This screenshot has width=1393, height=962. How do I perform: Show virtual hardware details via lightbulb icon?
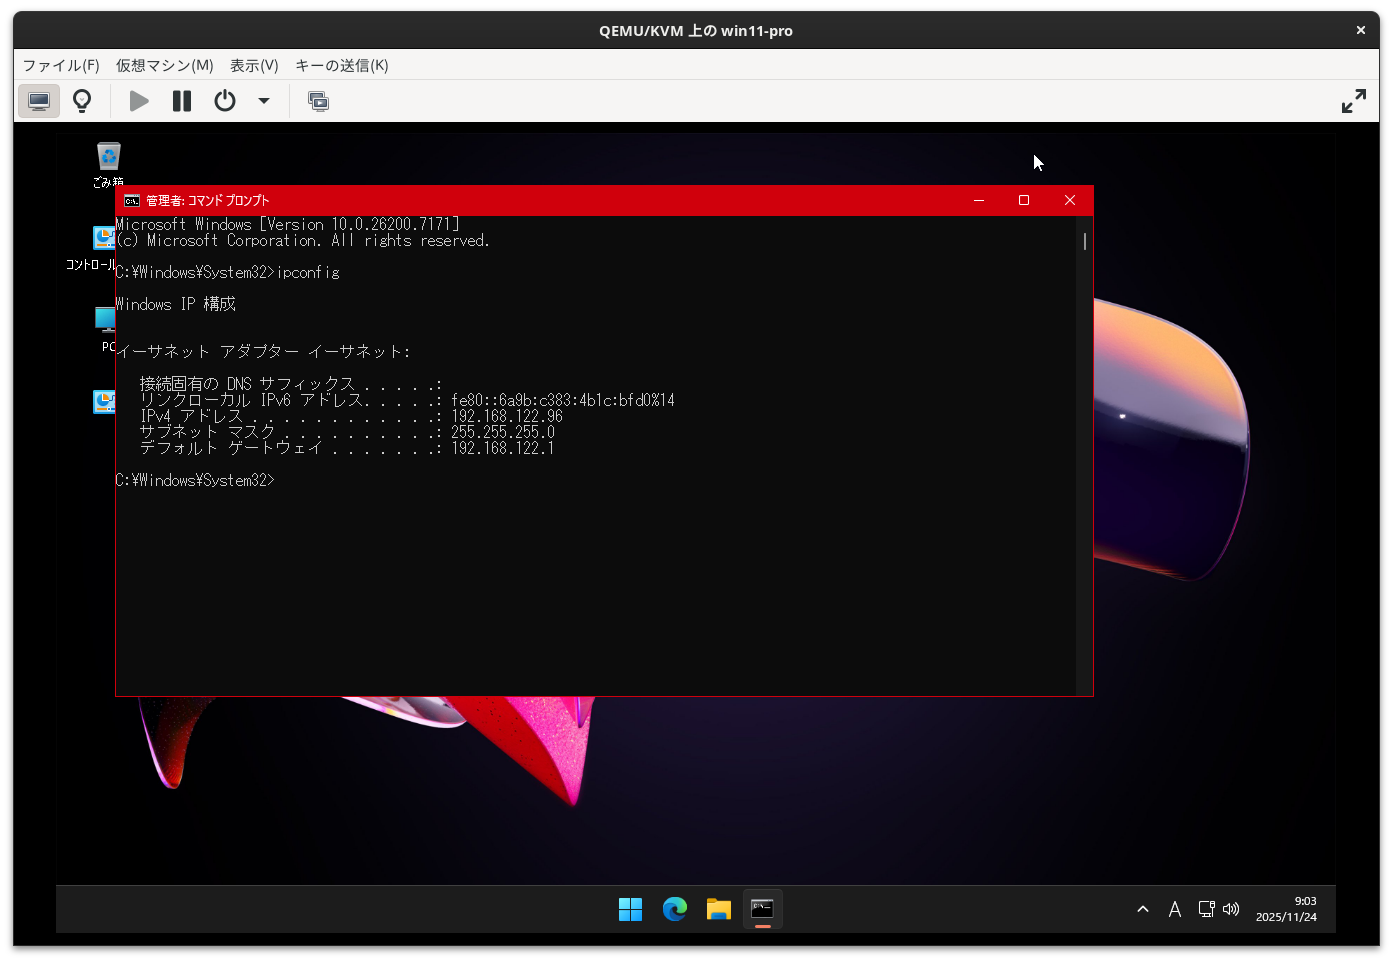[x=81, y=100]
